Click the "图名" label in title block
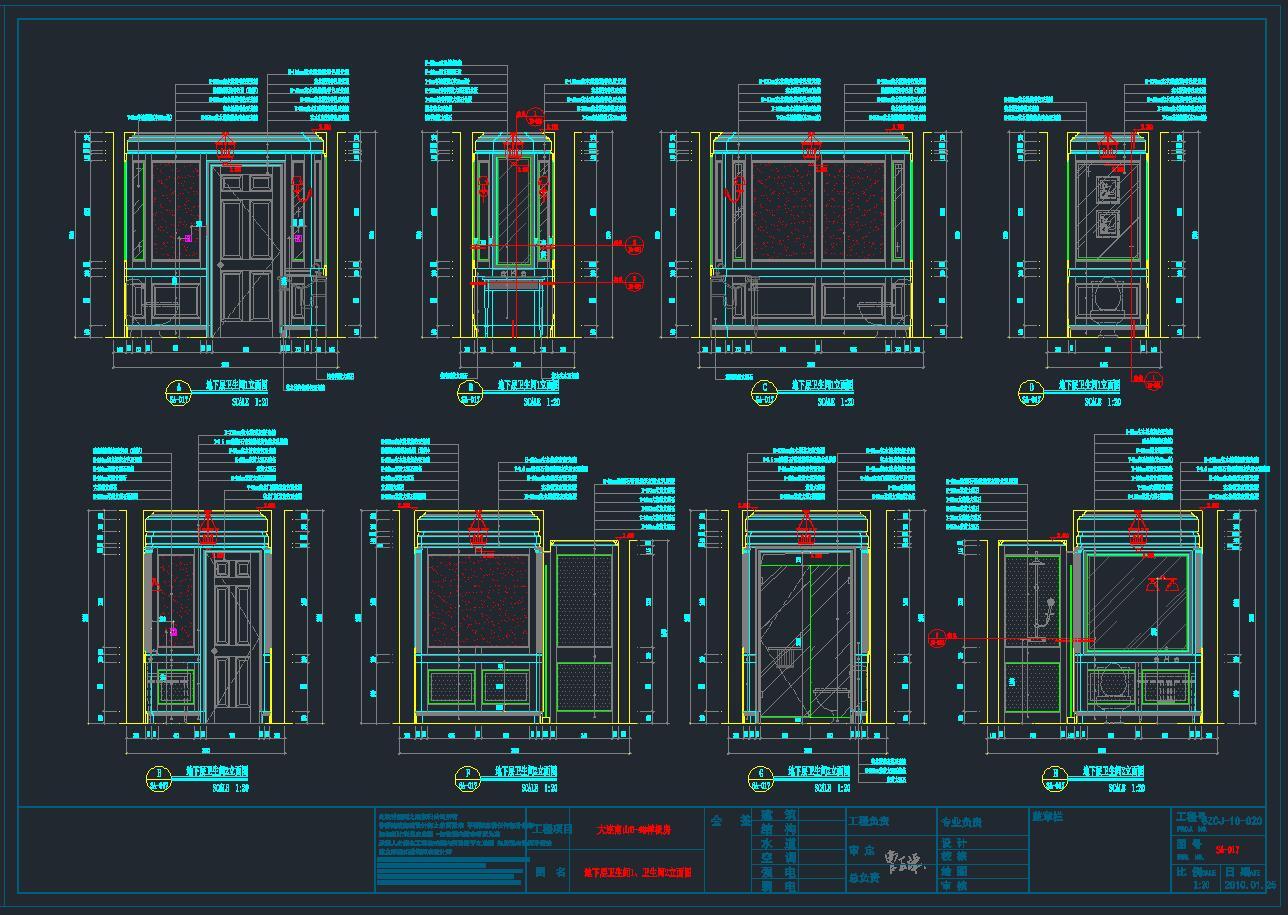This screenshot has height=915, width=1288. 550,872
